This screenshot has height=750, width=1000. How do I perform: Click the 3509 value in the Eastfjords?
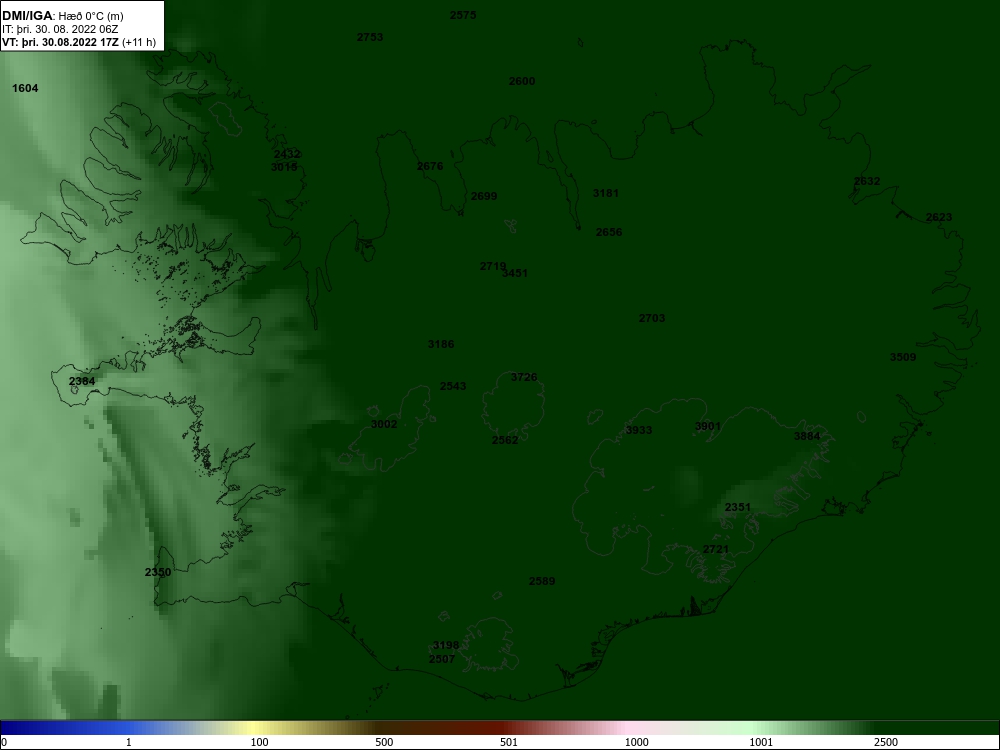(x=903, y=357)
